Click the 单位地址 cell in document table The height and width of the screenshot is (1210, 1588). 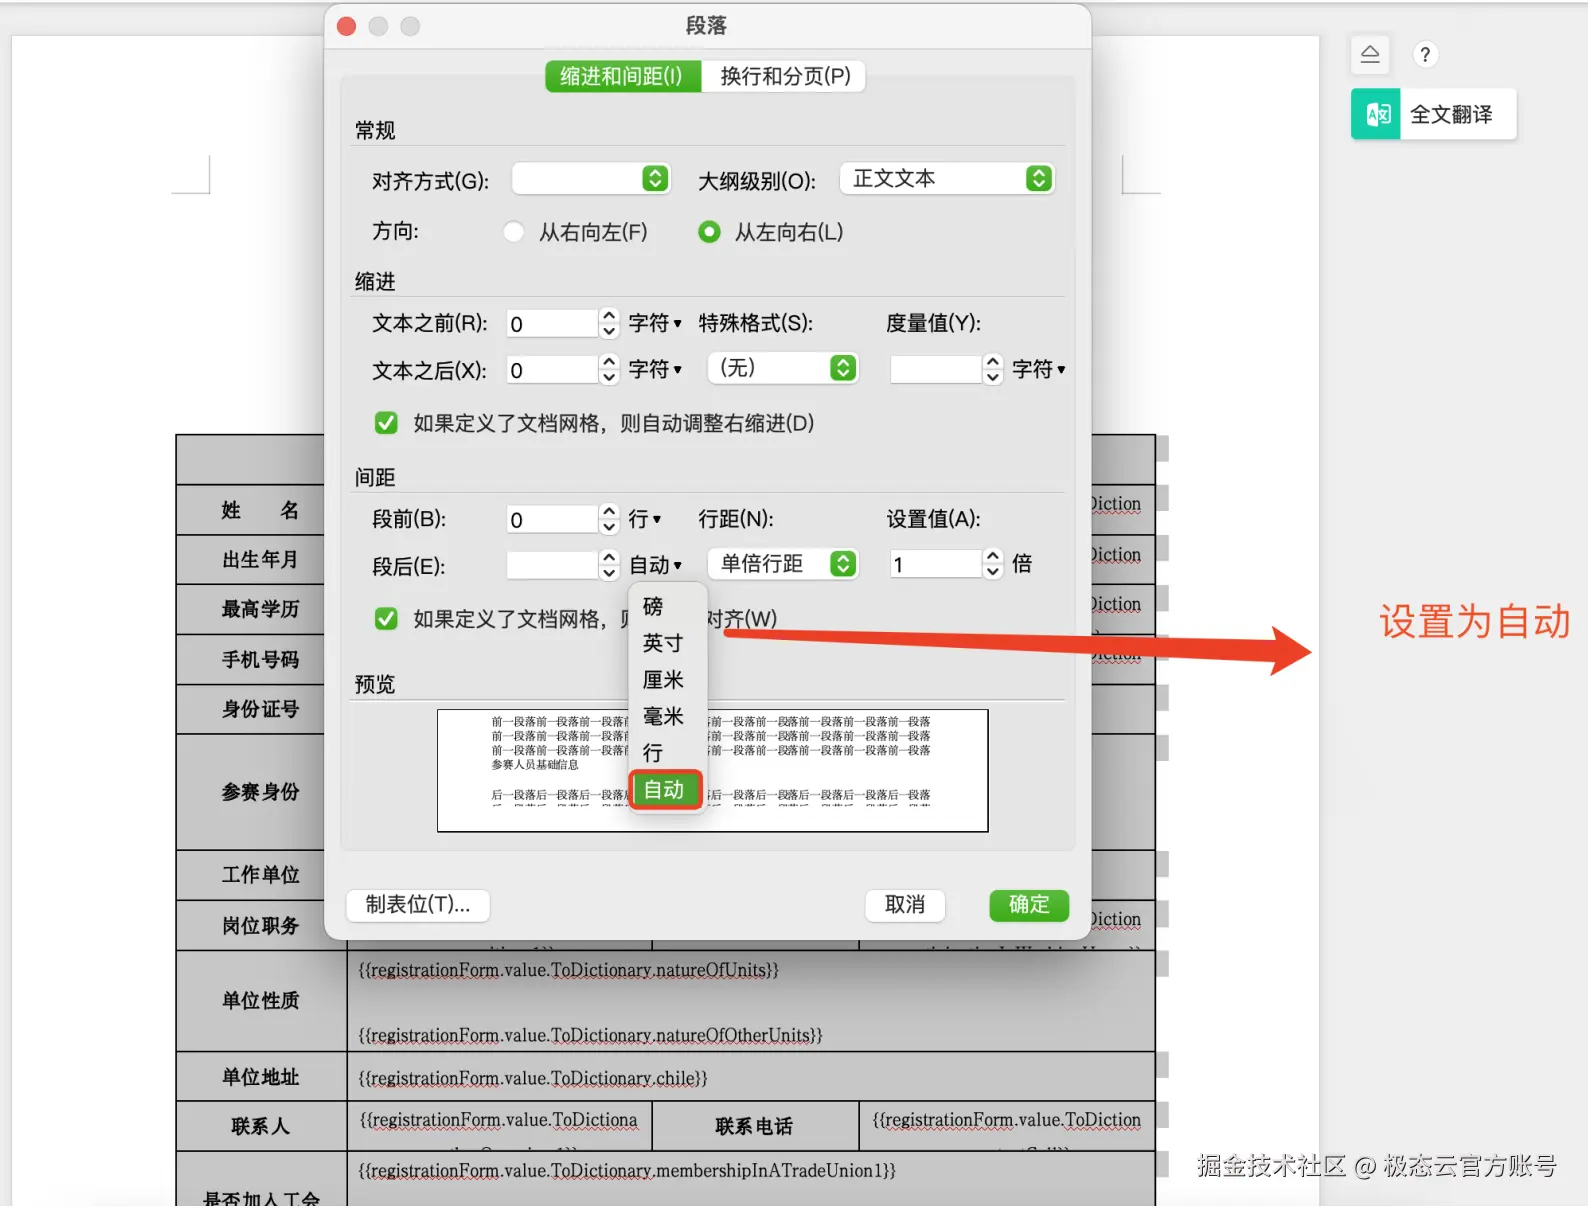click(x=261, y=1077)
